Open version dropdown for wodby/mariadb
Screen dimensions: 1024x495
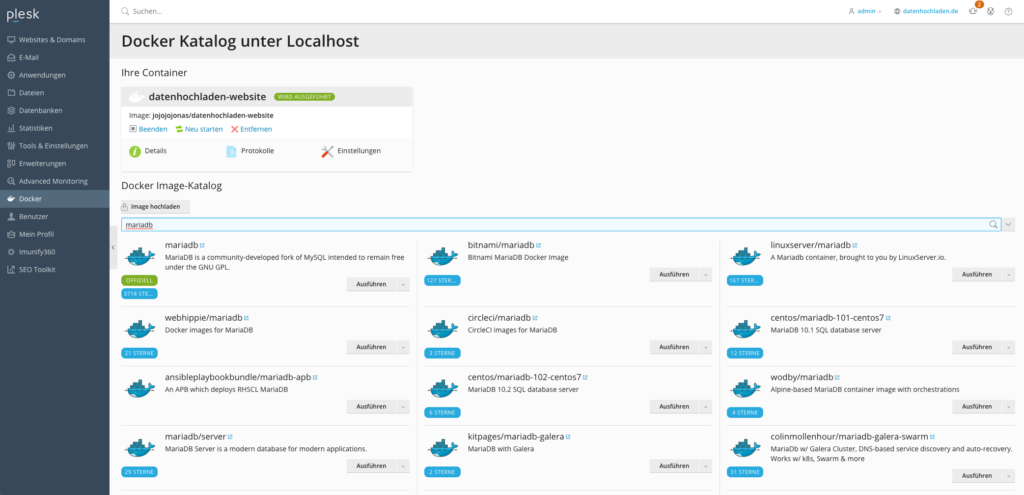tap(1009, 407)
